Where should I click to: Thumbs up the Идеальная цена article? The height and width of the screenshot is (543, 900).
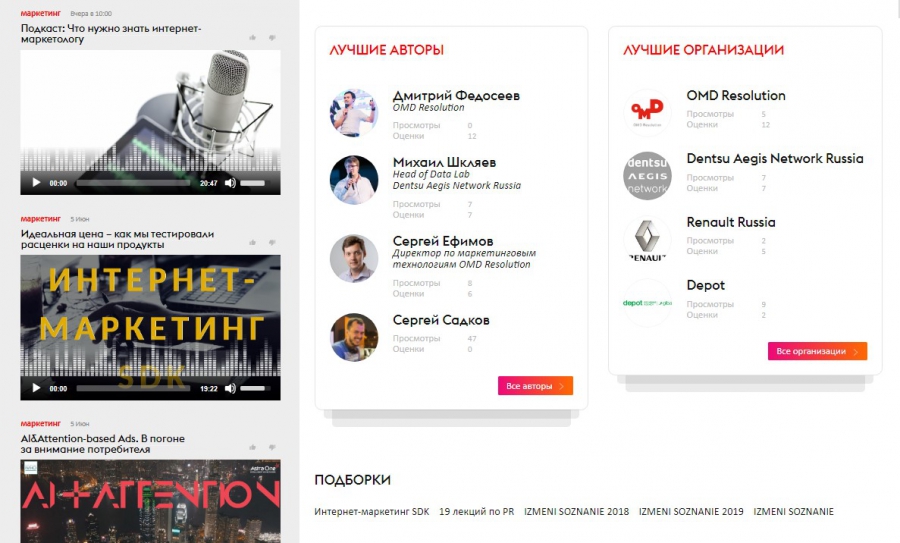tap(253, 242)
